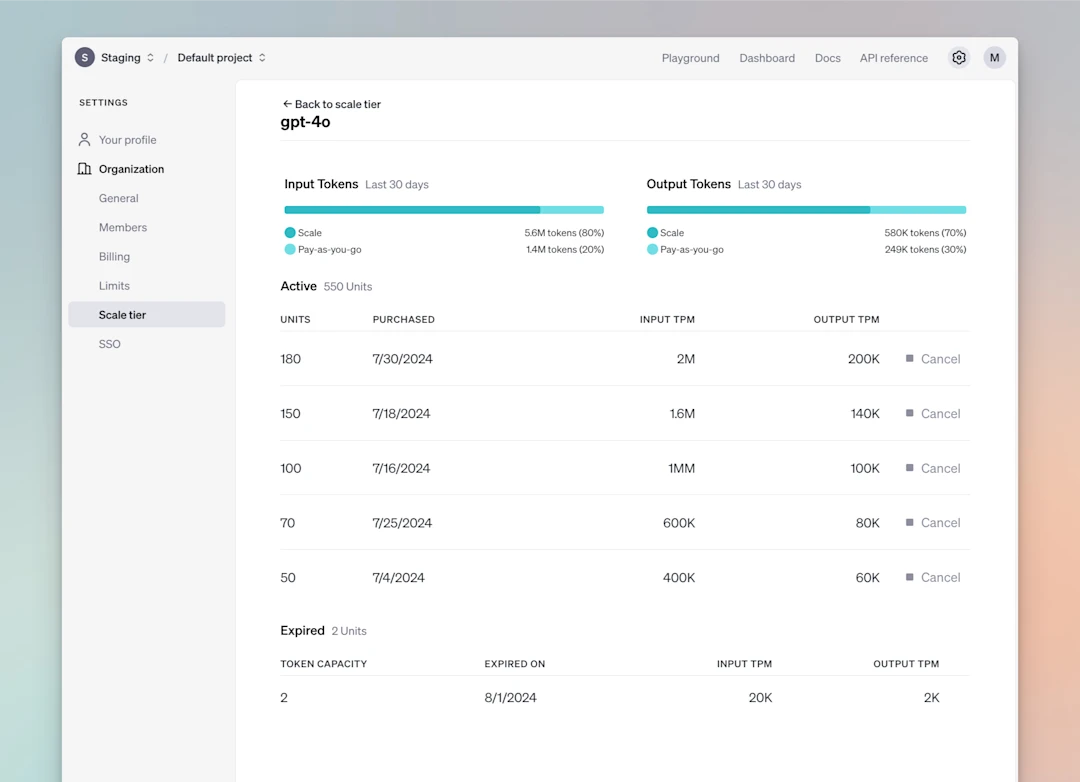Expand the Organization section in the sidebar
Viewport: 1080px width, 782px height.
tap(130, 168)
